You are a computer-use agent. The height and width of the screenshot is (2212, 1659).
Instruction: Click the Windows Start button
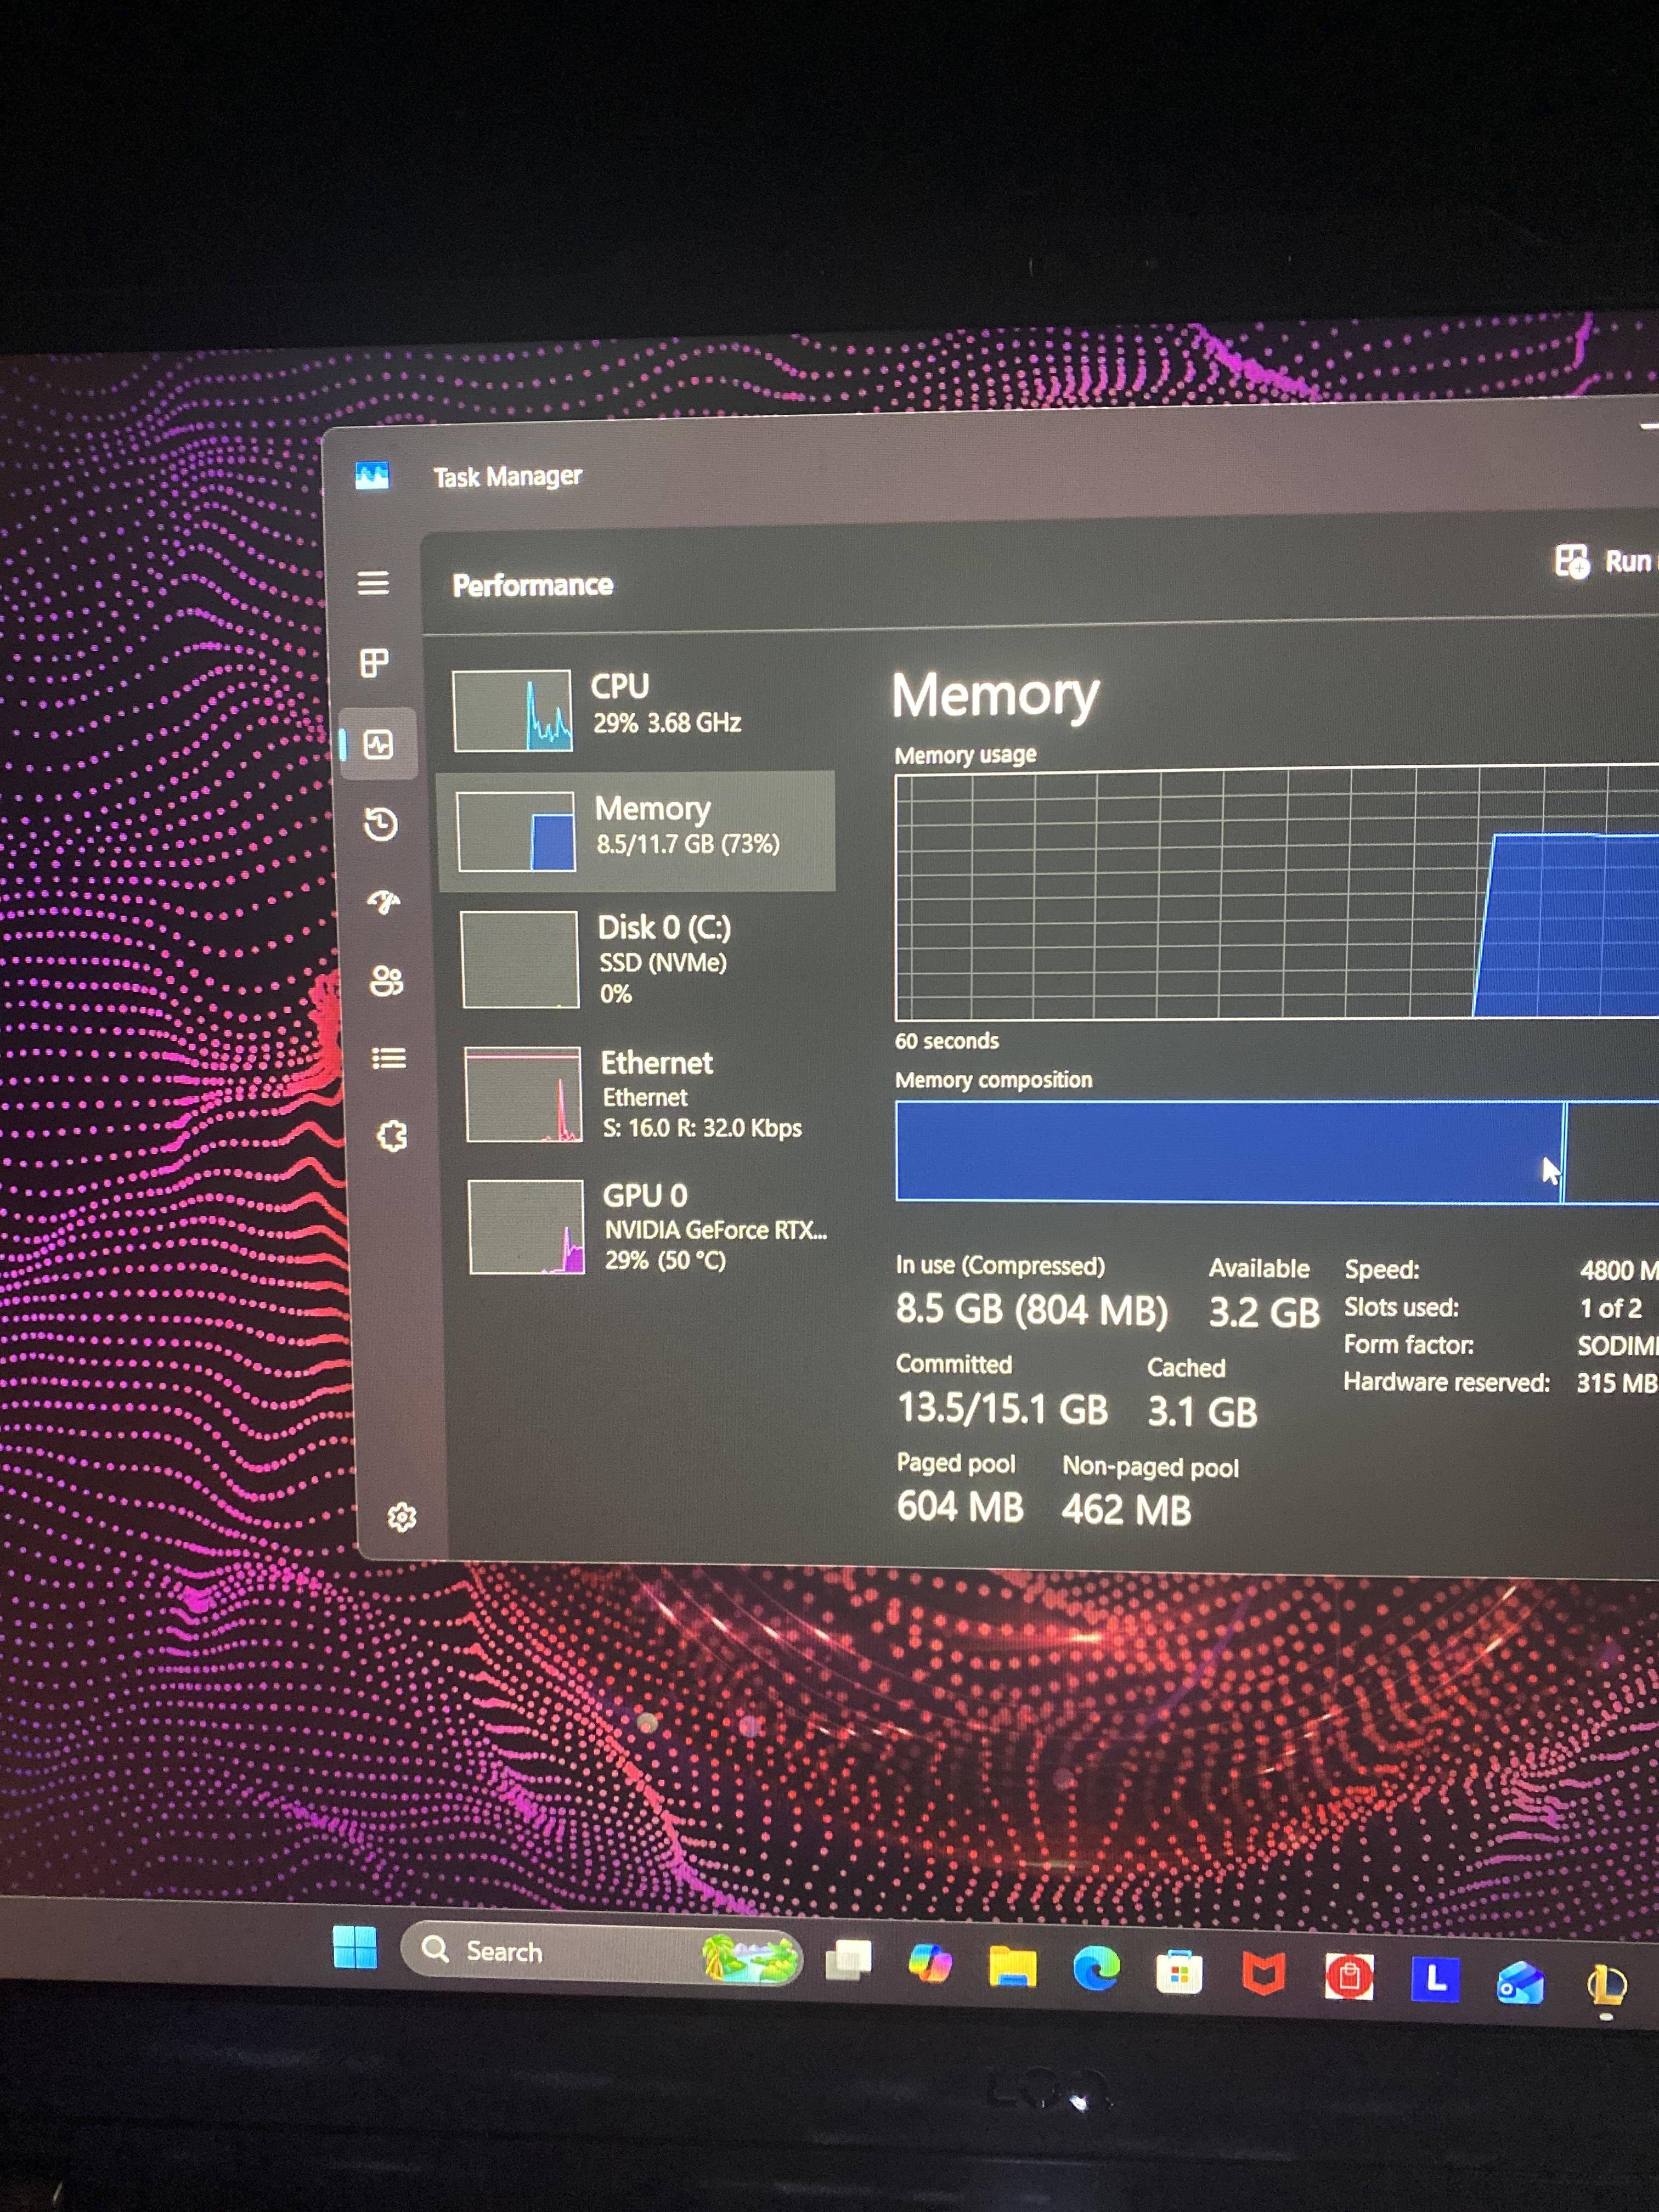(x=355, y=1947)
